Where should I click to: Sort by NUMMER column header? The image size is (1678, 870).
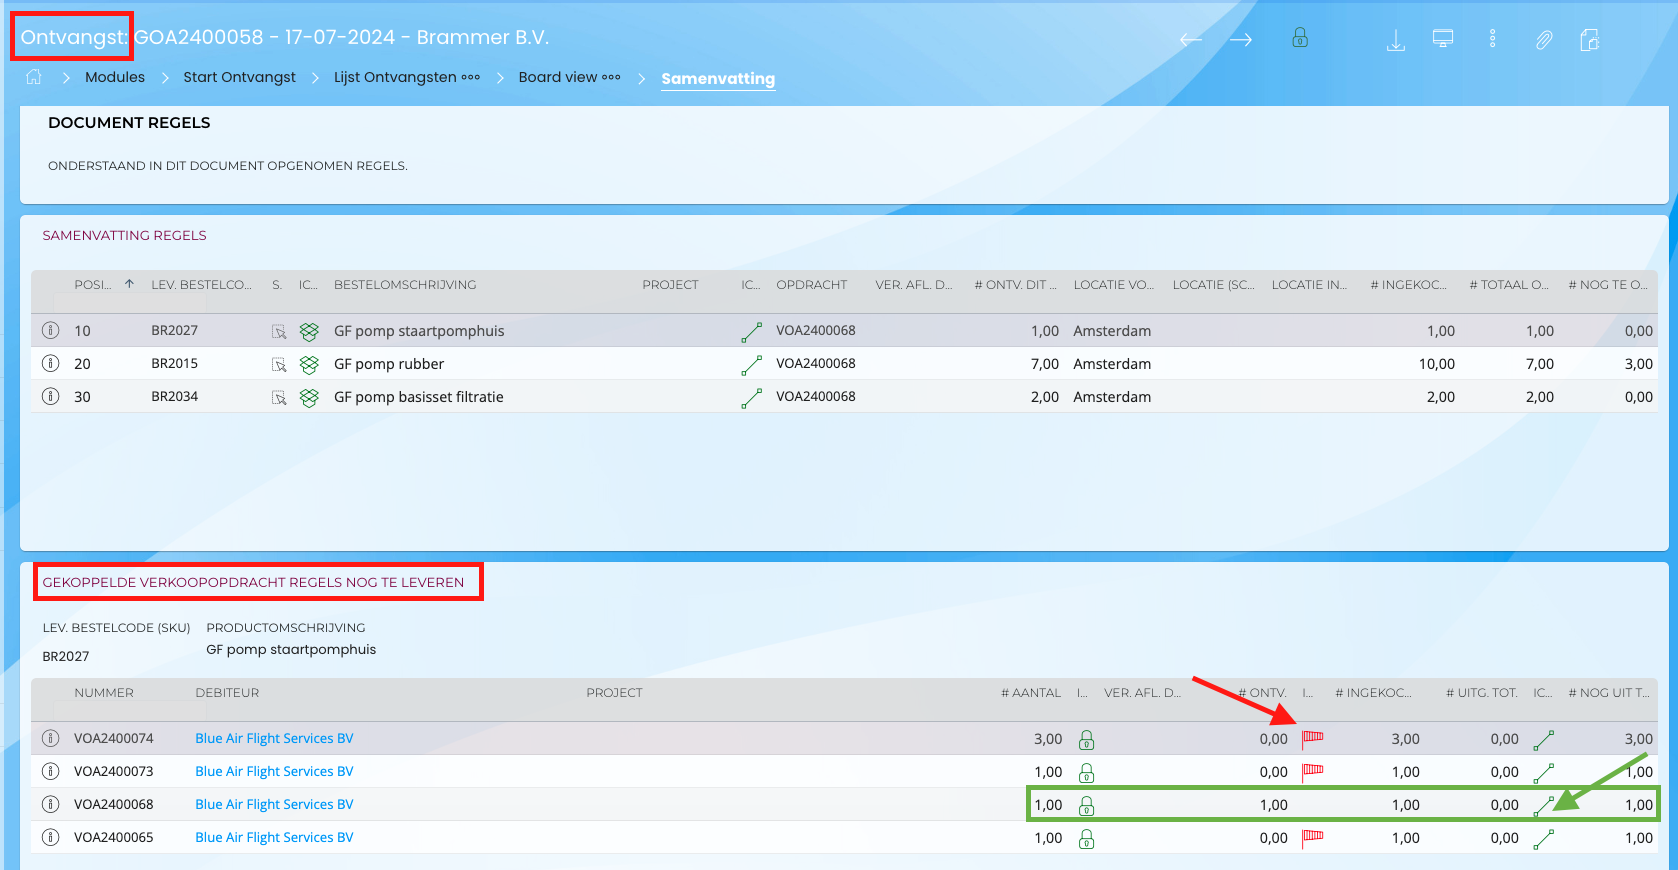pos(104,693)
